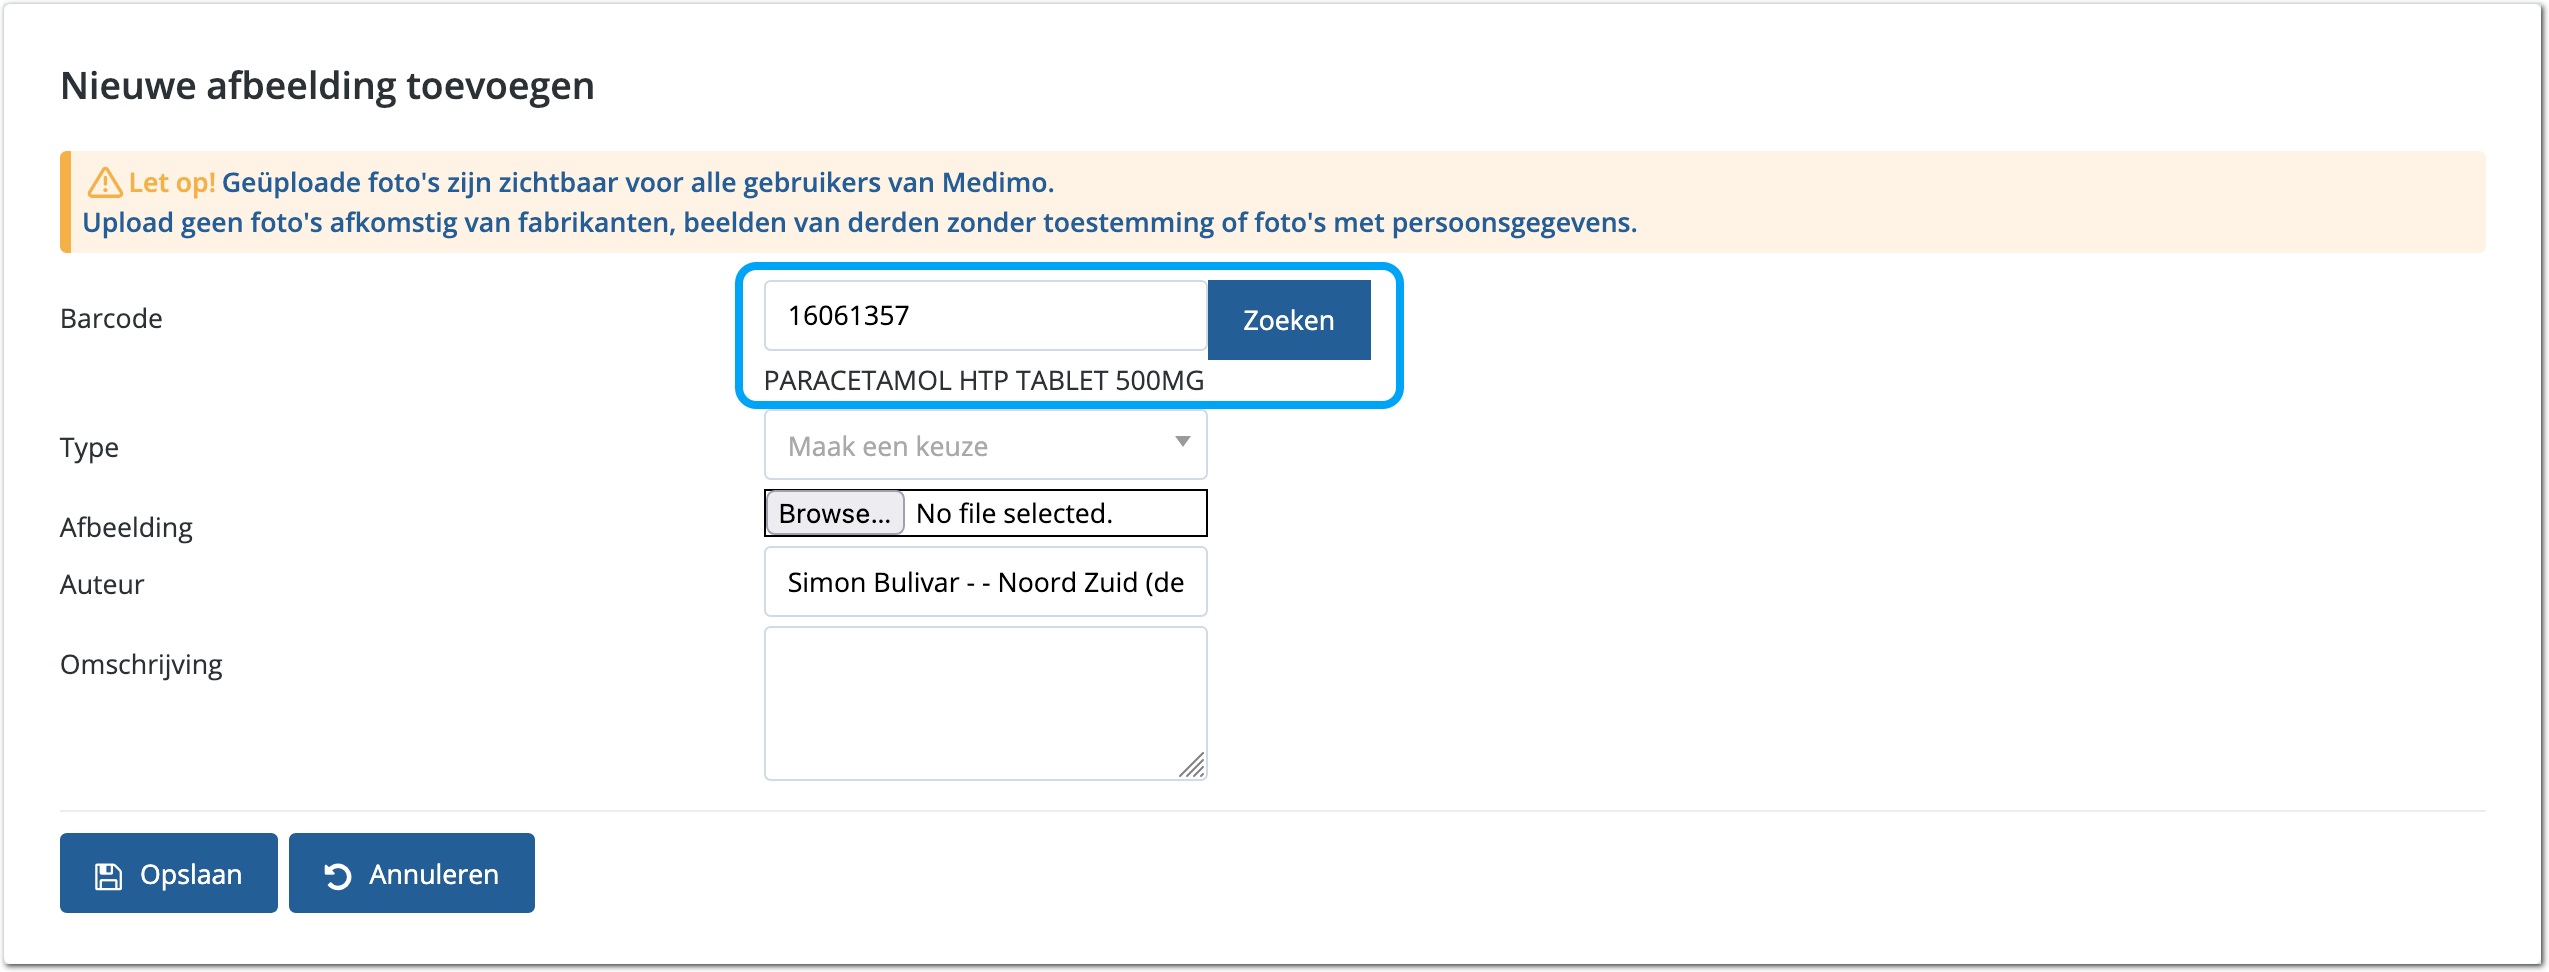Click the Afbeelding field label
This screenshot has height=972, width=2549.
(x=126, y=527)
